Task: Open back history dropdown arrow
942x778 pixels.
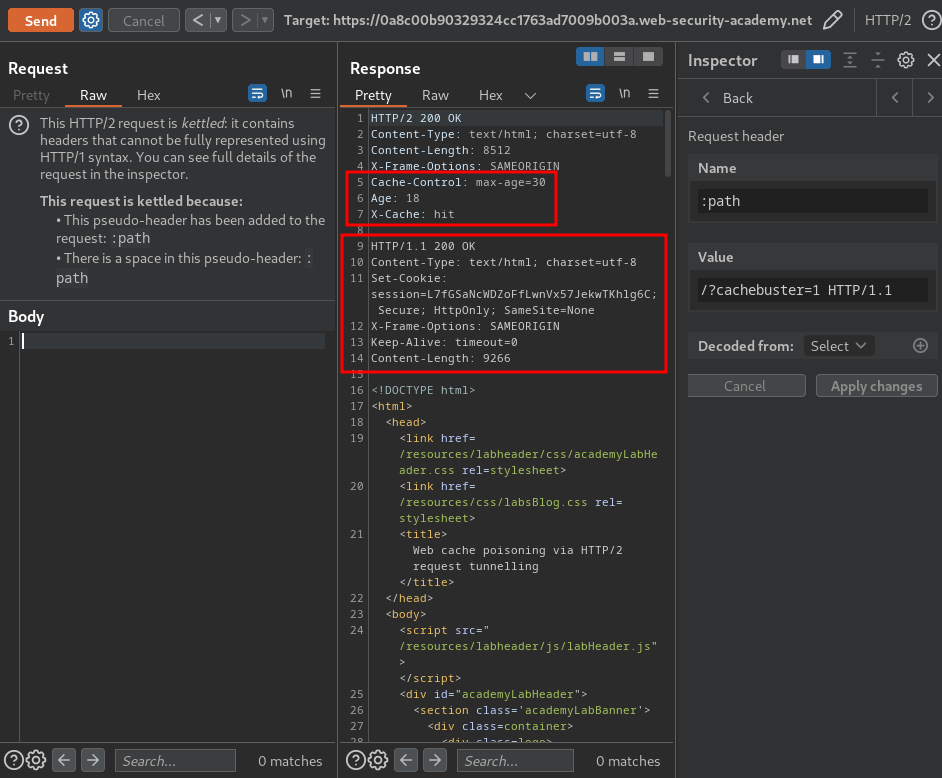Action: click(x=217, y=20)
